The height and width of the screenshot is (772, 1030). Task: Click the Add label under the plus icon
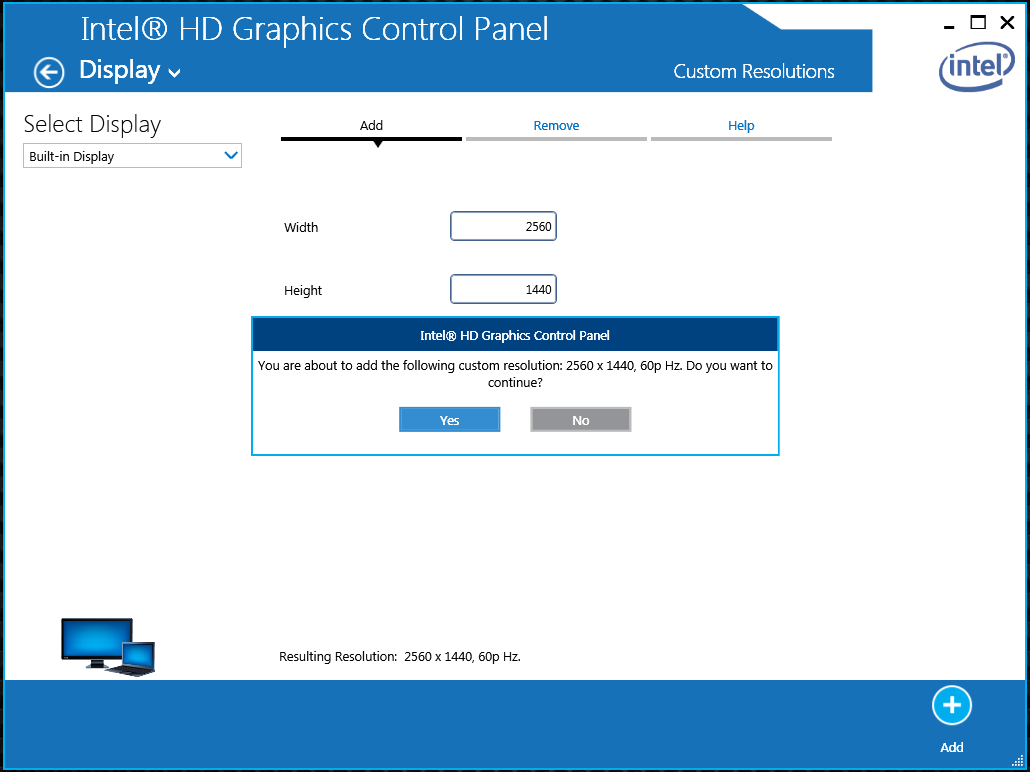[x=951, y=747]
